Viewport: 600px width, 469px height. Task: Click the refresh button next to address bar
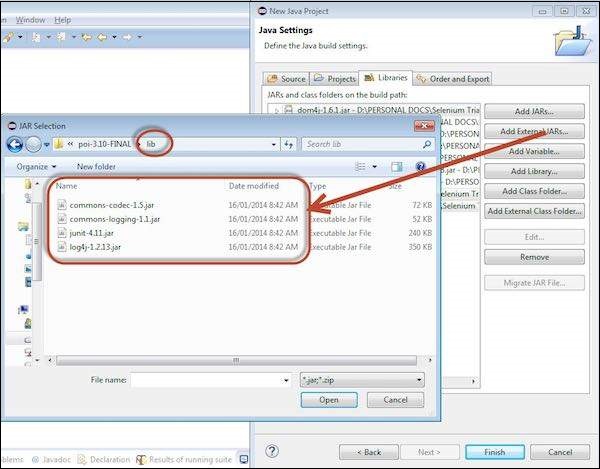[289, 144]
